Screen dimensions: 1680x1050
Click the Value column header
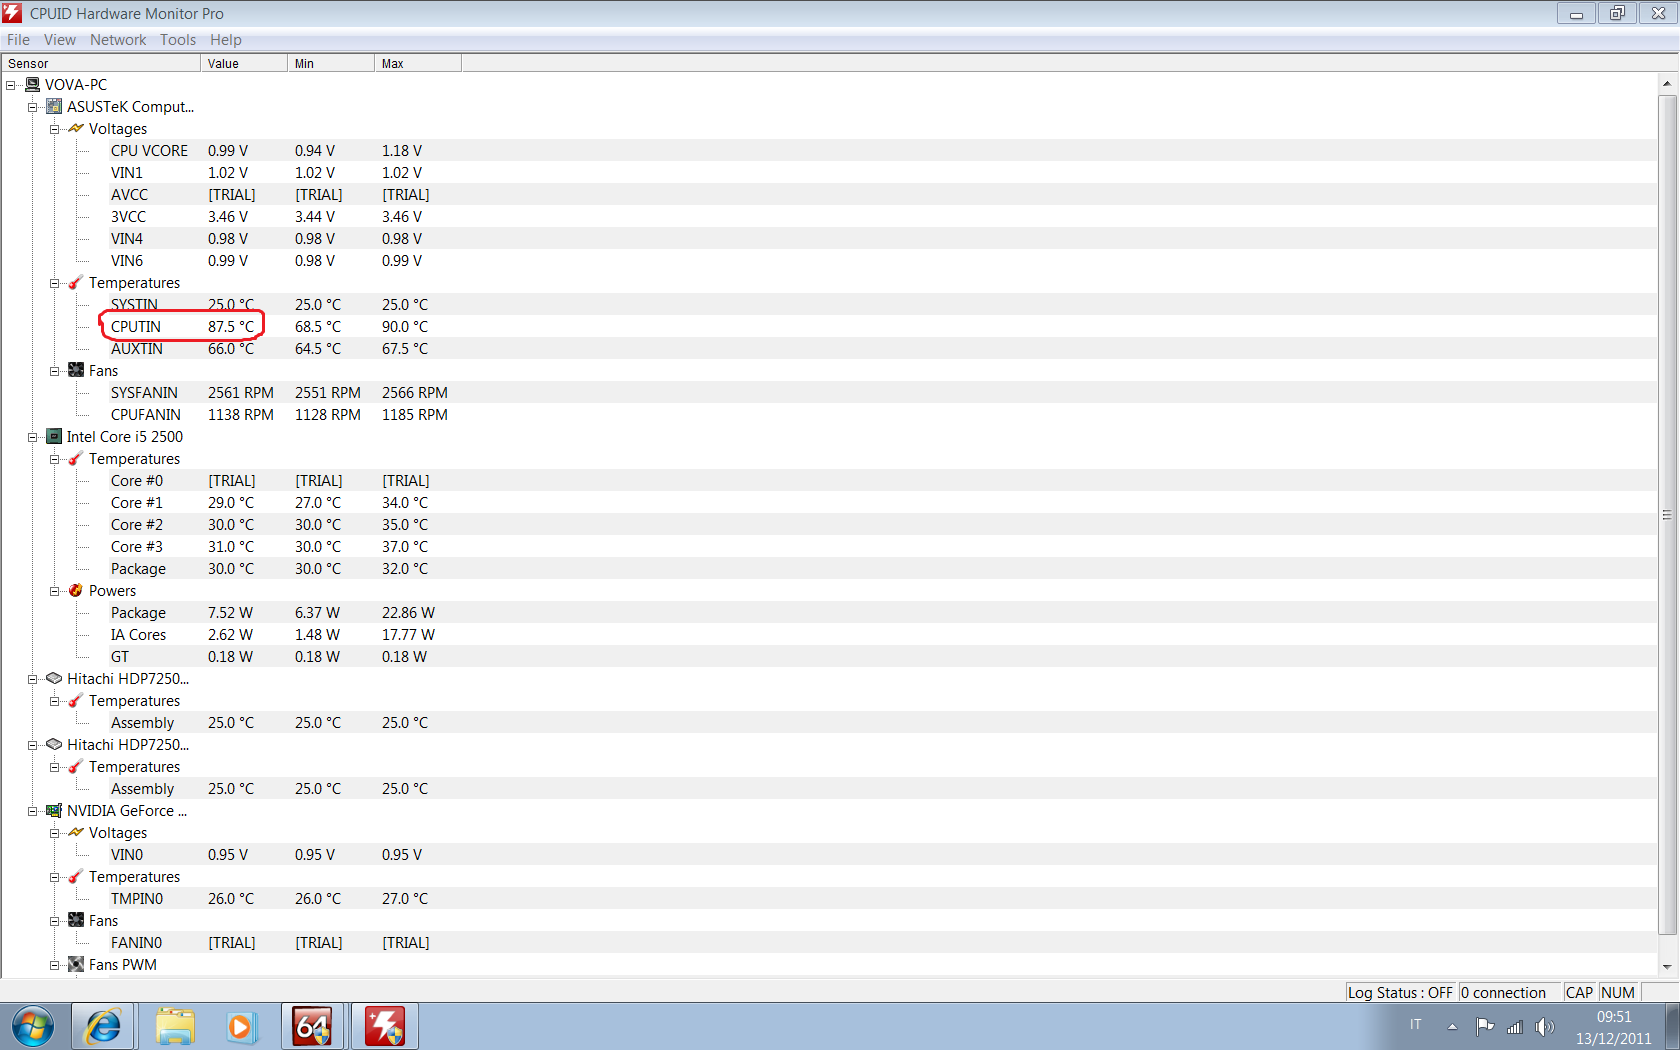click(243, 63)
